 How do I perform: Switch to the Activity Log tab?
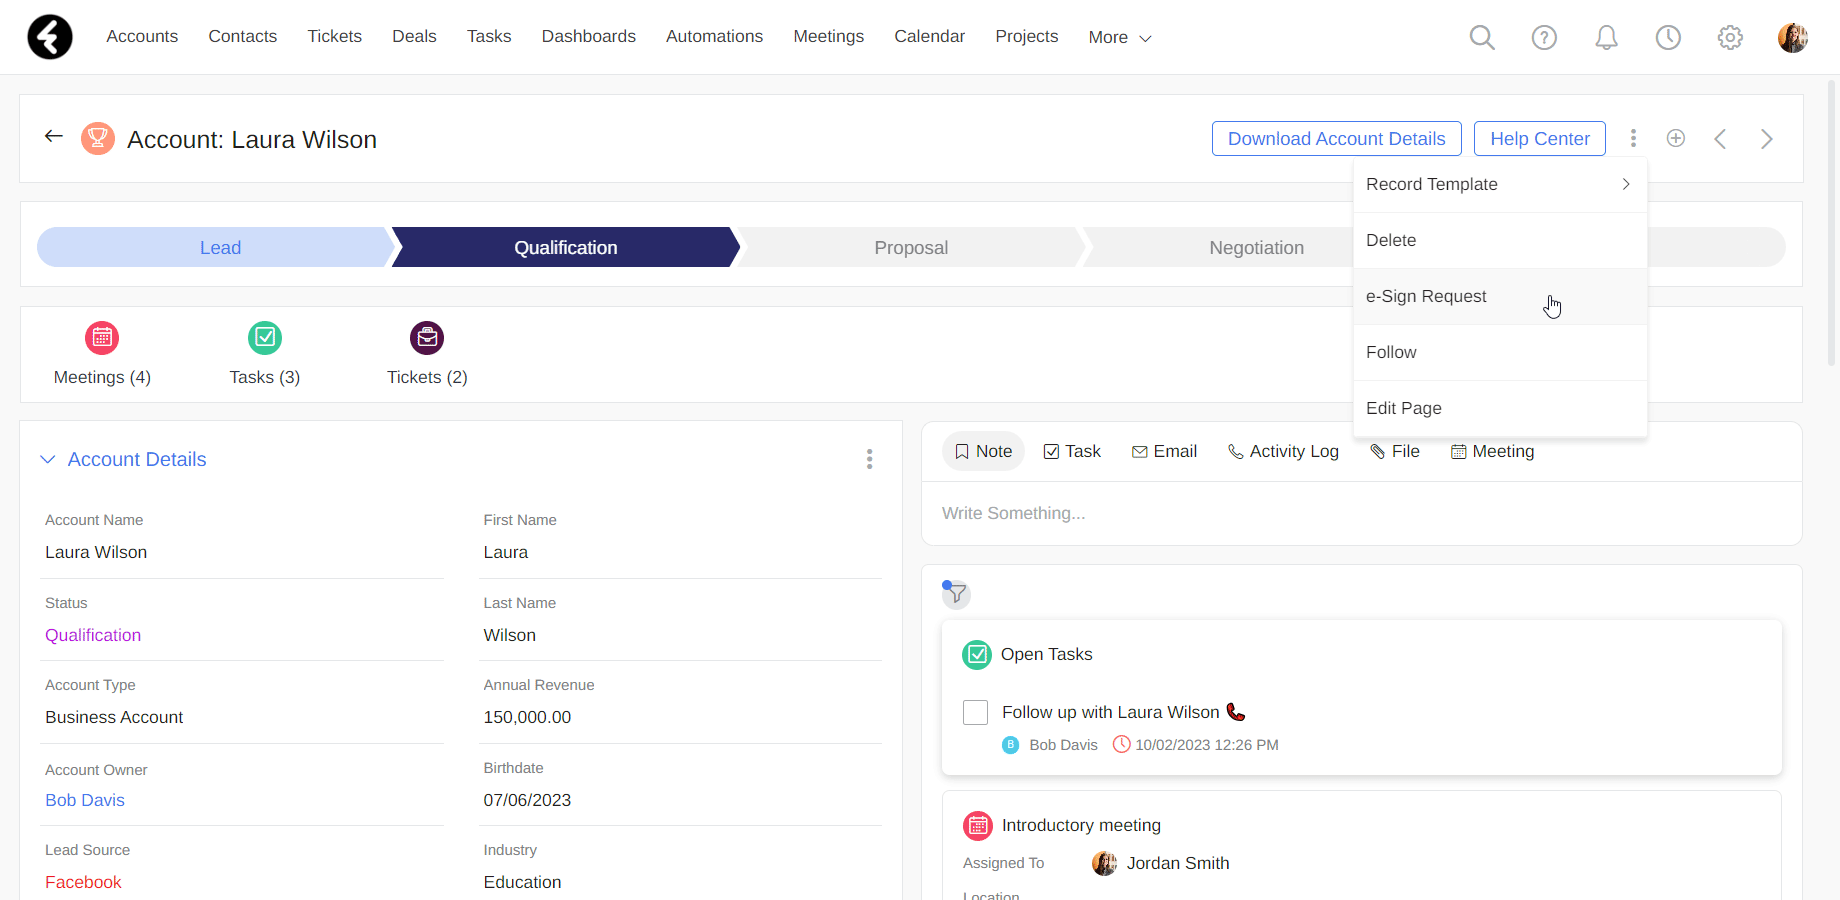[1283, 451]
